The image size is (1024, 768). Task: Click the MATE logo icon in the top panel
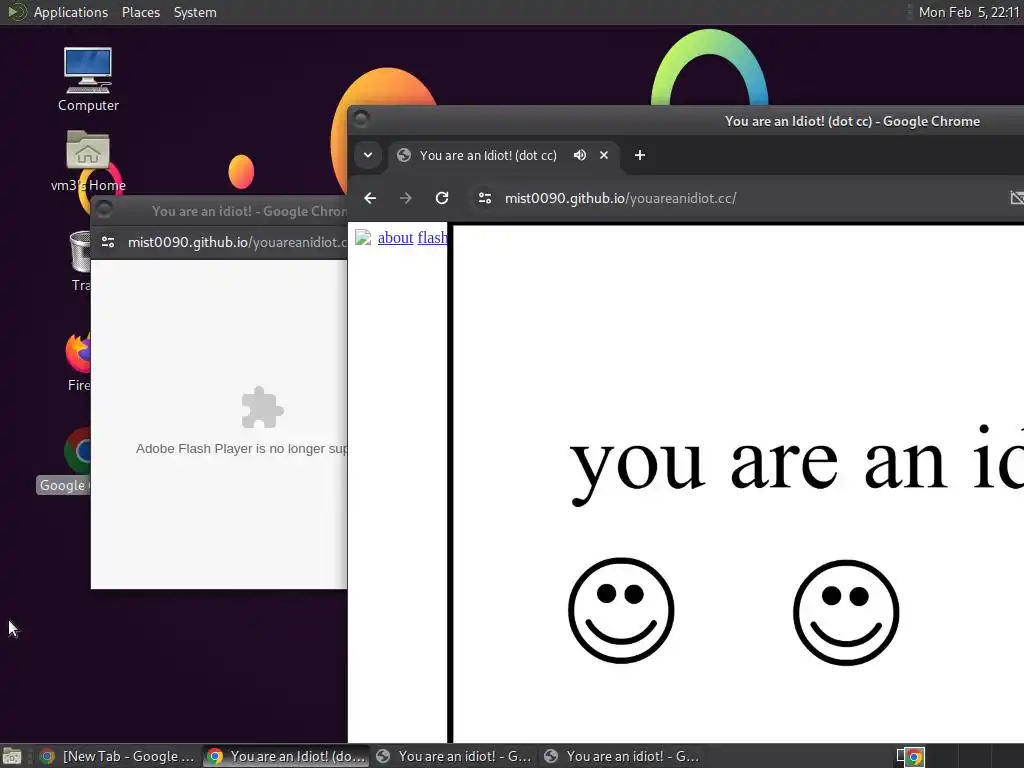click(16, 12)
